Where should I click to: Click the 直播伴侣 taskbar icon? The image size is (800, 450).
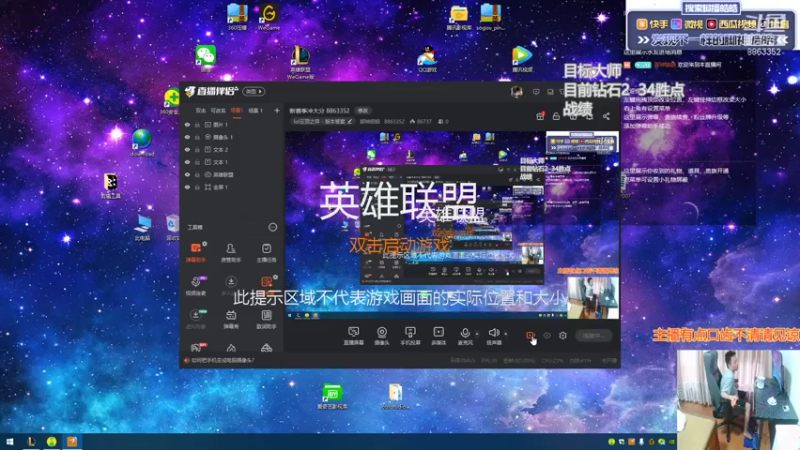click(72, 442)
